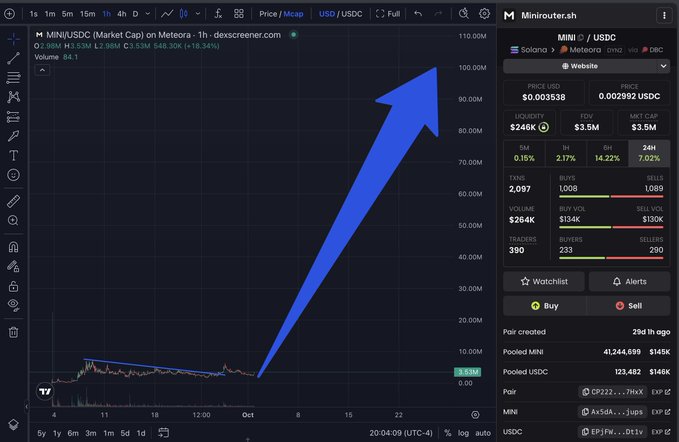Set the 6m date range
The width and height of the screenshot is (679, 442).
pos(73,433)
